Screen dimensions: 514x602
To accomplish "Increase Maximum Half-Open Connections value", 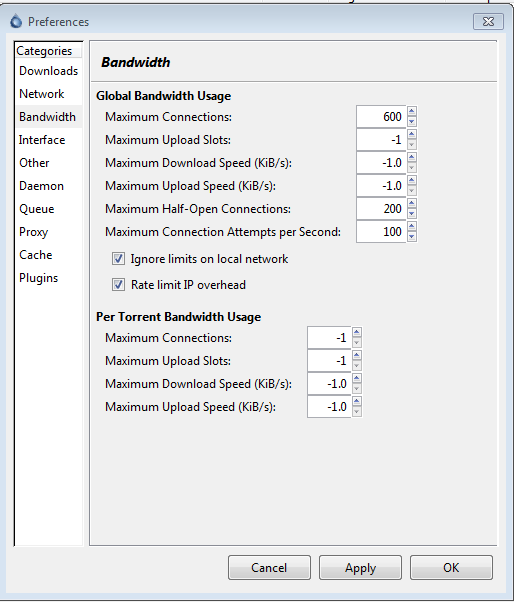I will (x=412, y=203).
